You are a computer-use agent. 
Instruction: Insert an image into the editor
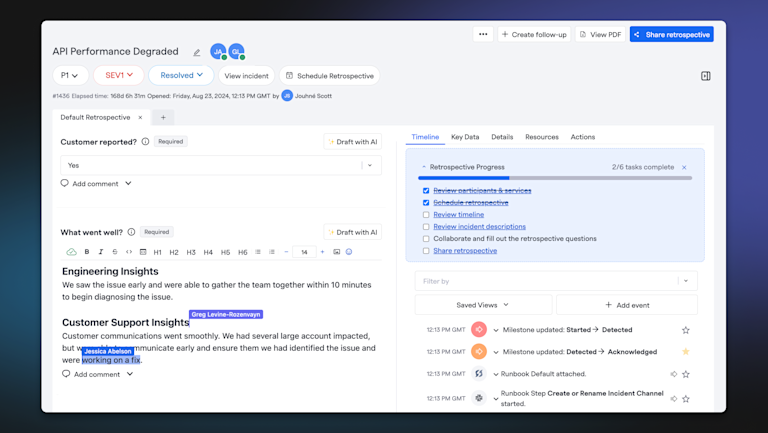click(336, 252)
